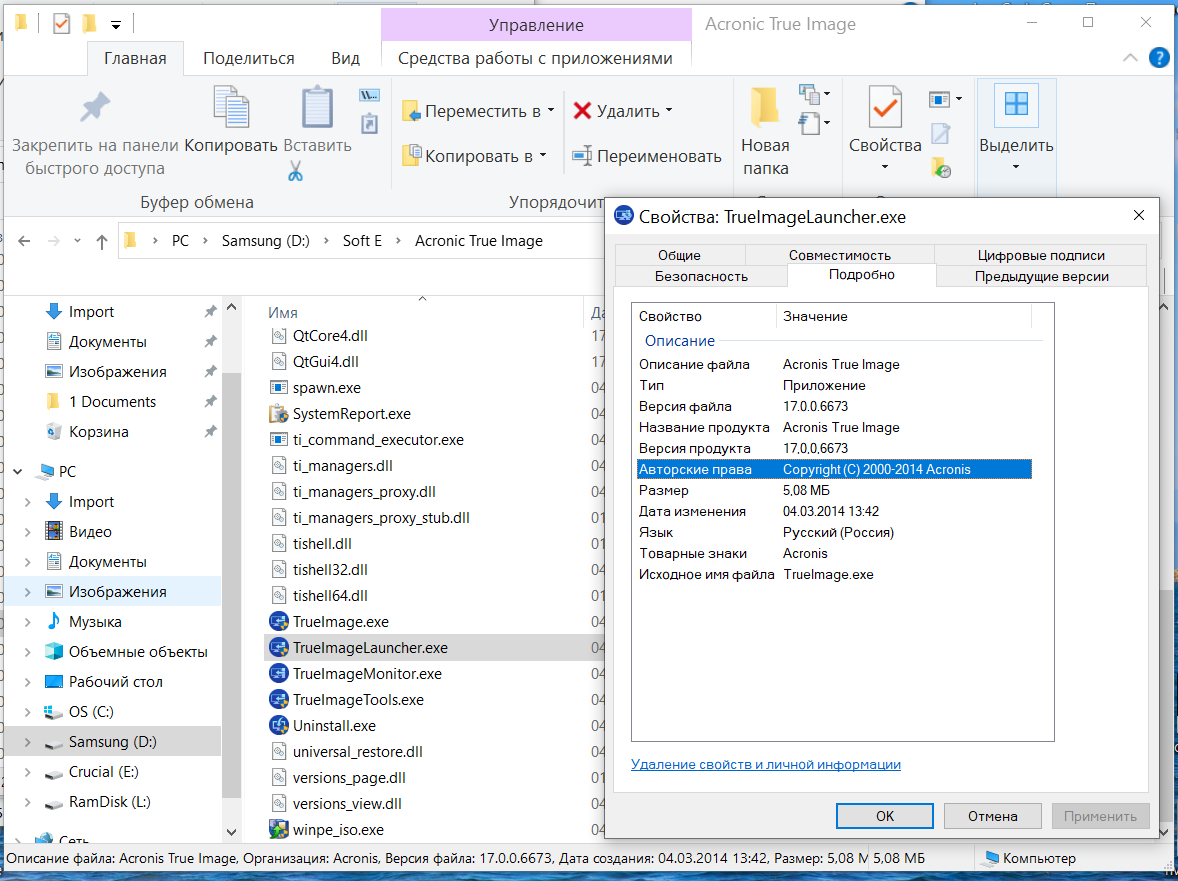
Task: Click the winpe_iso.exe file icon
Action: [x=279, y=830]
